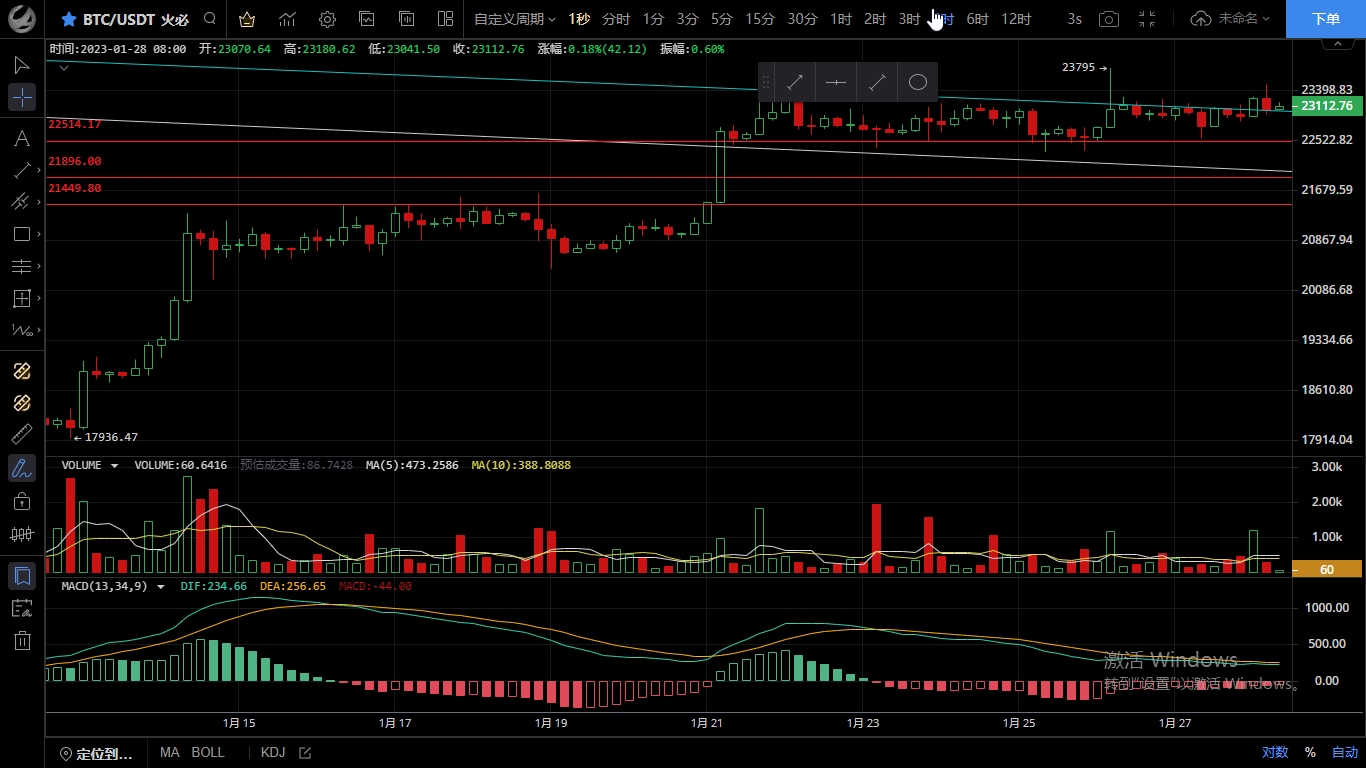Click the 23112.76 current price label
1366x768 pixels.
tap(1326, 106)
